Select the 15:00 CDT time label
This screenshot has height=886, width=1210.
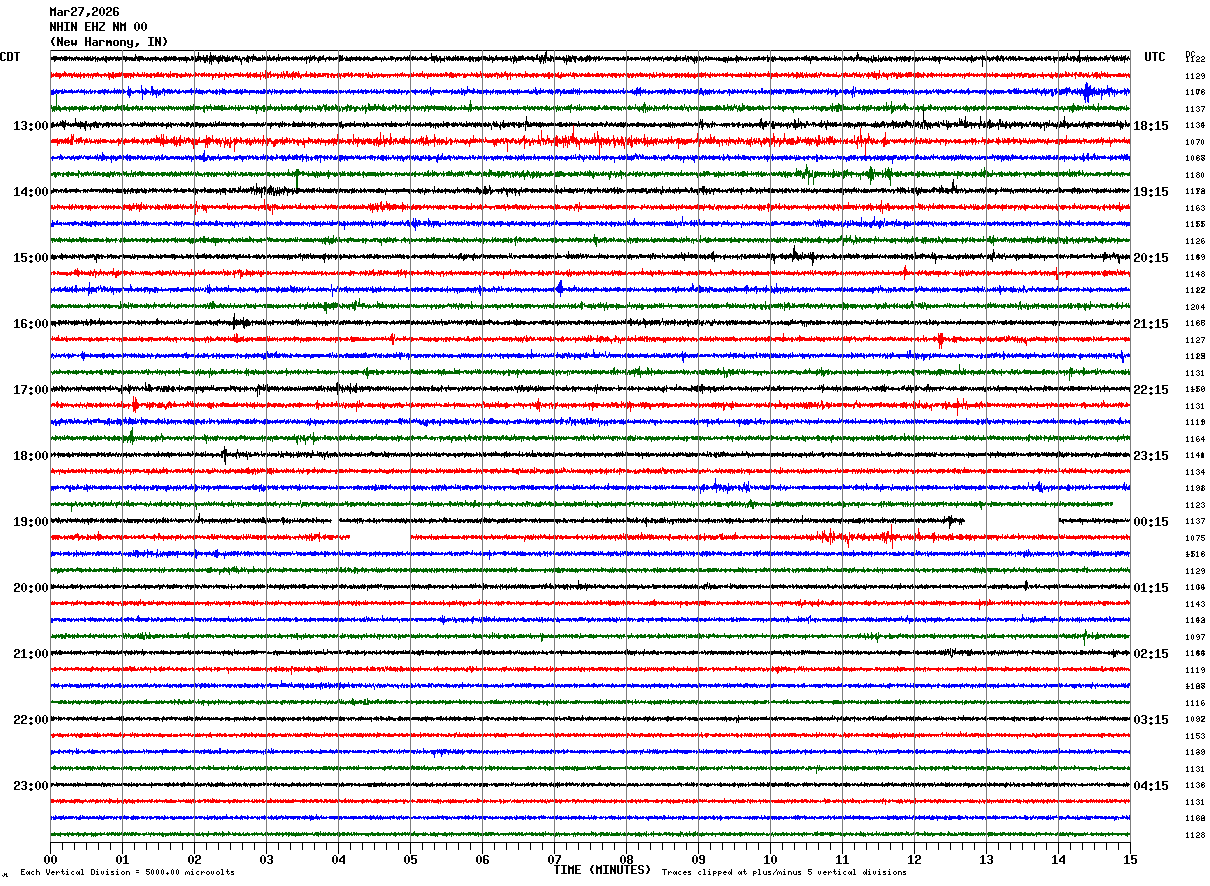pyautogui.click(x=30, y=258)
